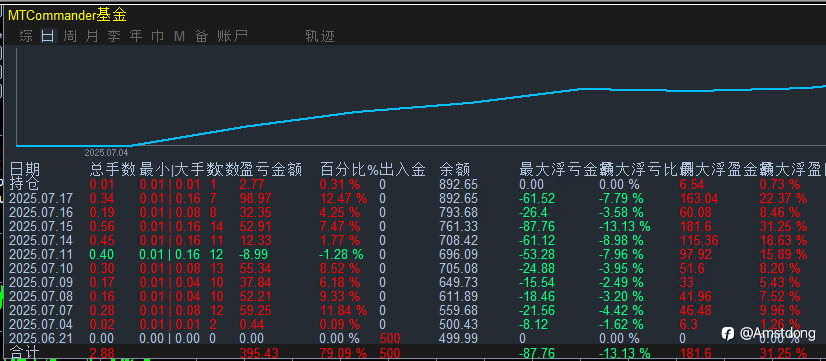The image size is (826, 361).
Task: Click the blue equity curve line in chart
Action: coord(421,106)
